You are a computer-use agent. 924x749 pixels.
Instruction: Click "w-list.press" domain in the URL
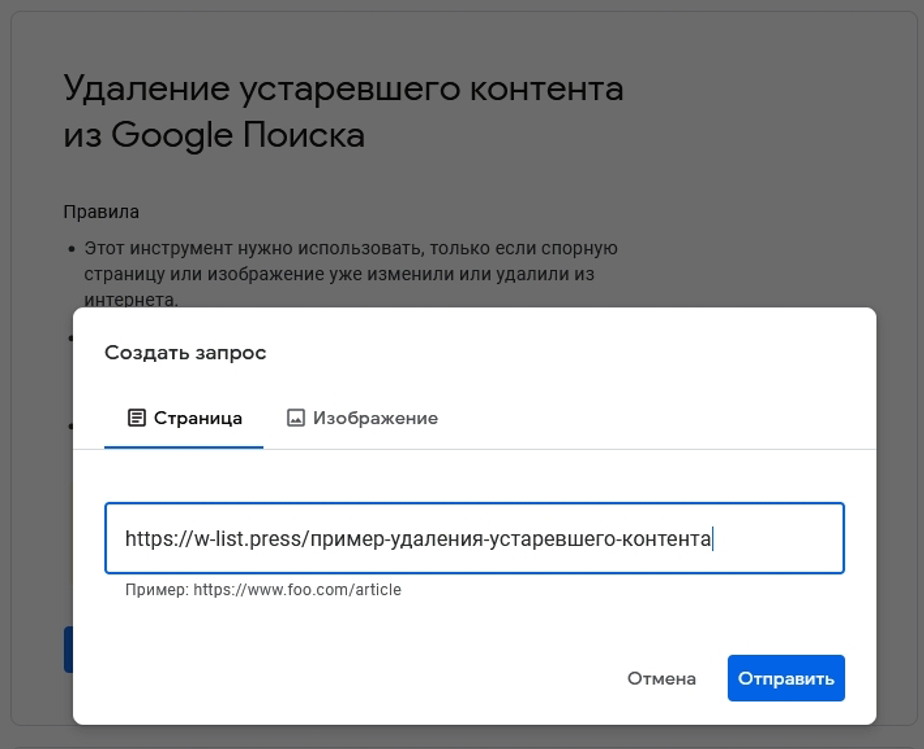pos(249,539)
